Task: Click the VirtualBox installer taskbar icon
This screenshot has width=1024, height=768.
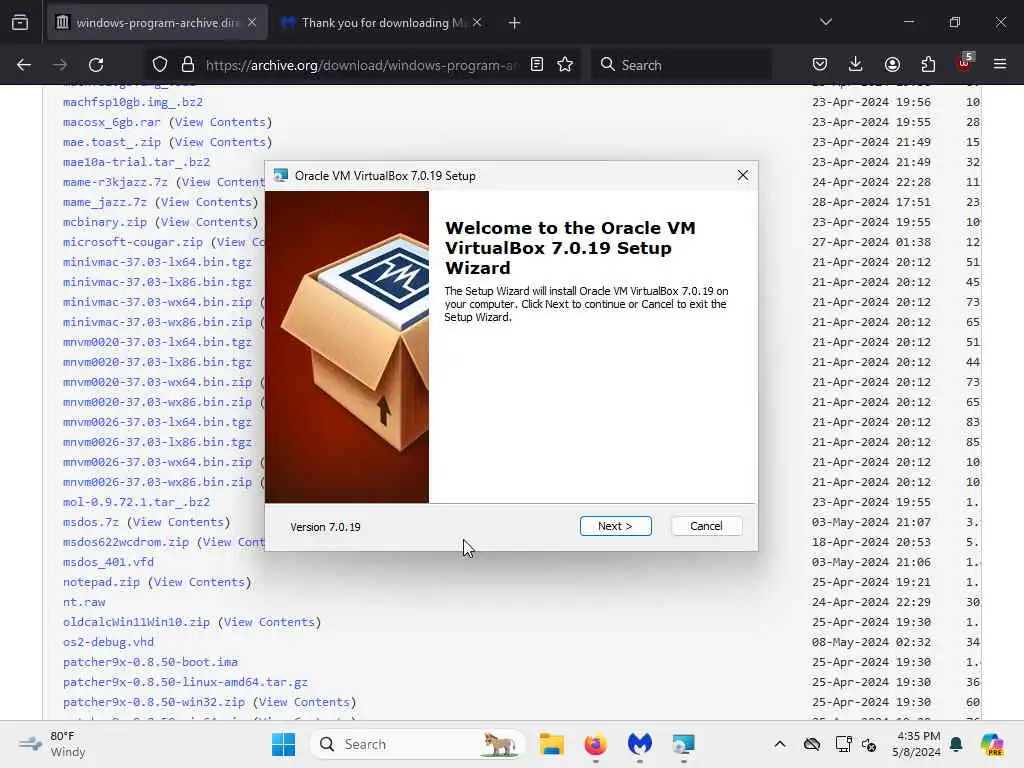Action: tap(684, 744)
